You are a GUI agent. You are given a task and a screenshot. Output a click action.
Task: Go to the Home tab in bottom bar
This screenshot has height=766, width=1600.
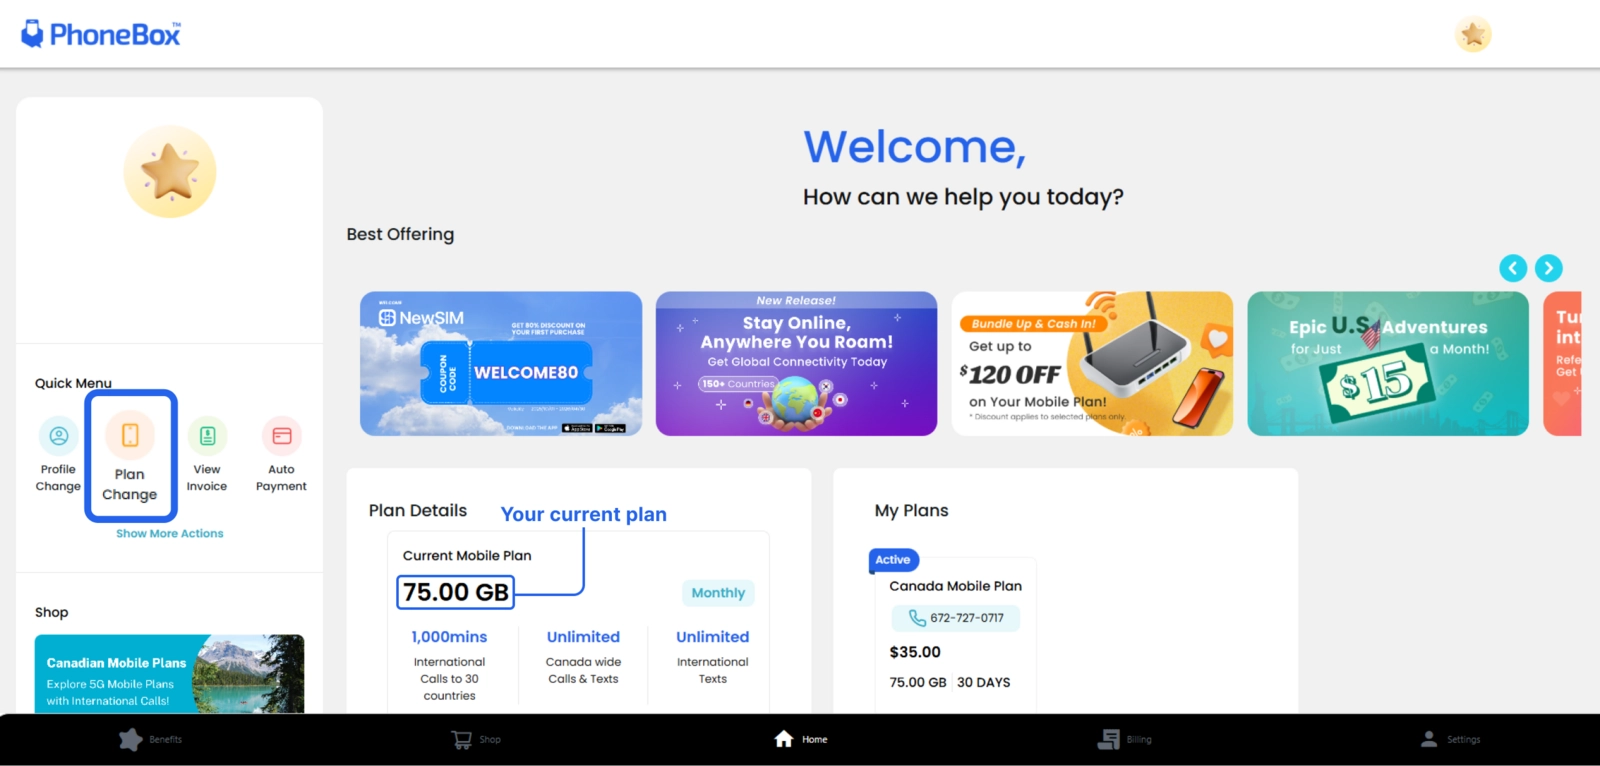[801, 740]
